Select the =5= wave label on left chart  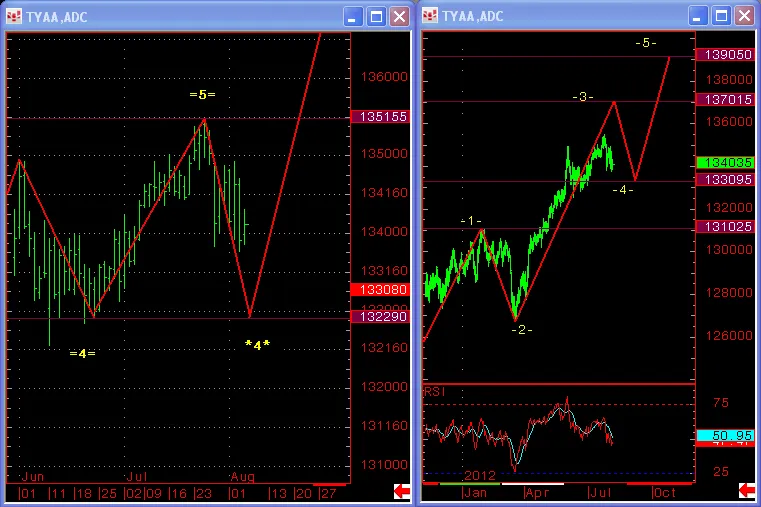point(203,94)
